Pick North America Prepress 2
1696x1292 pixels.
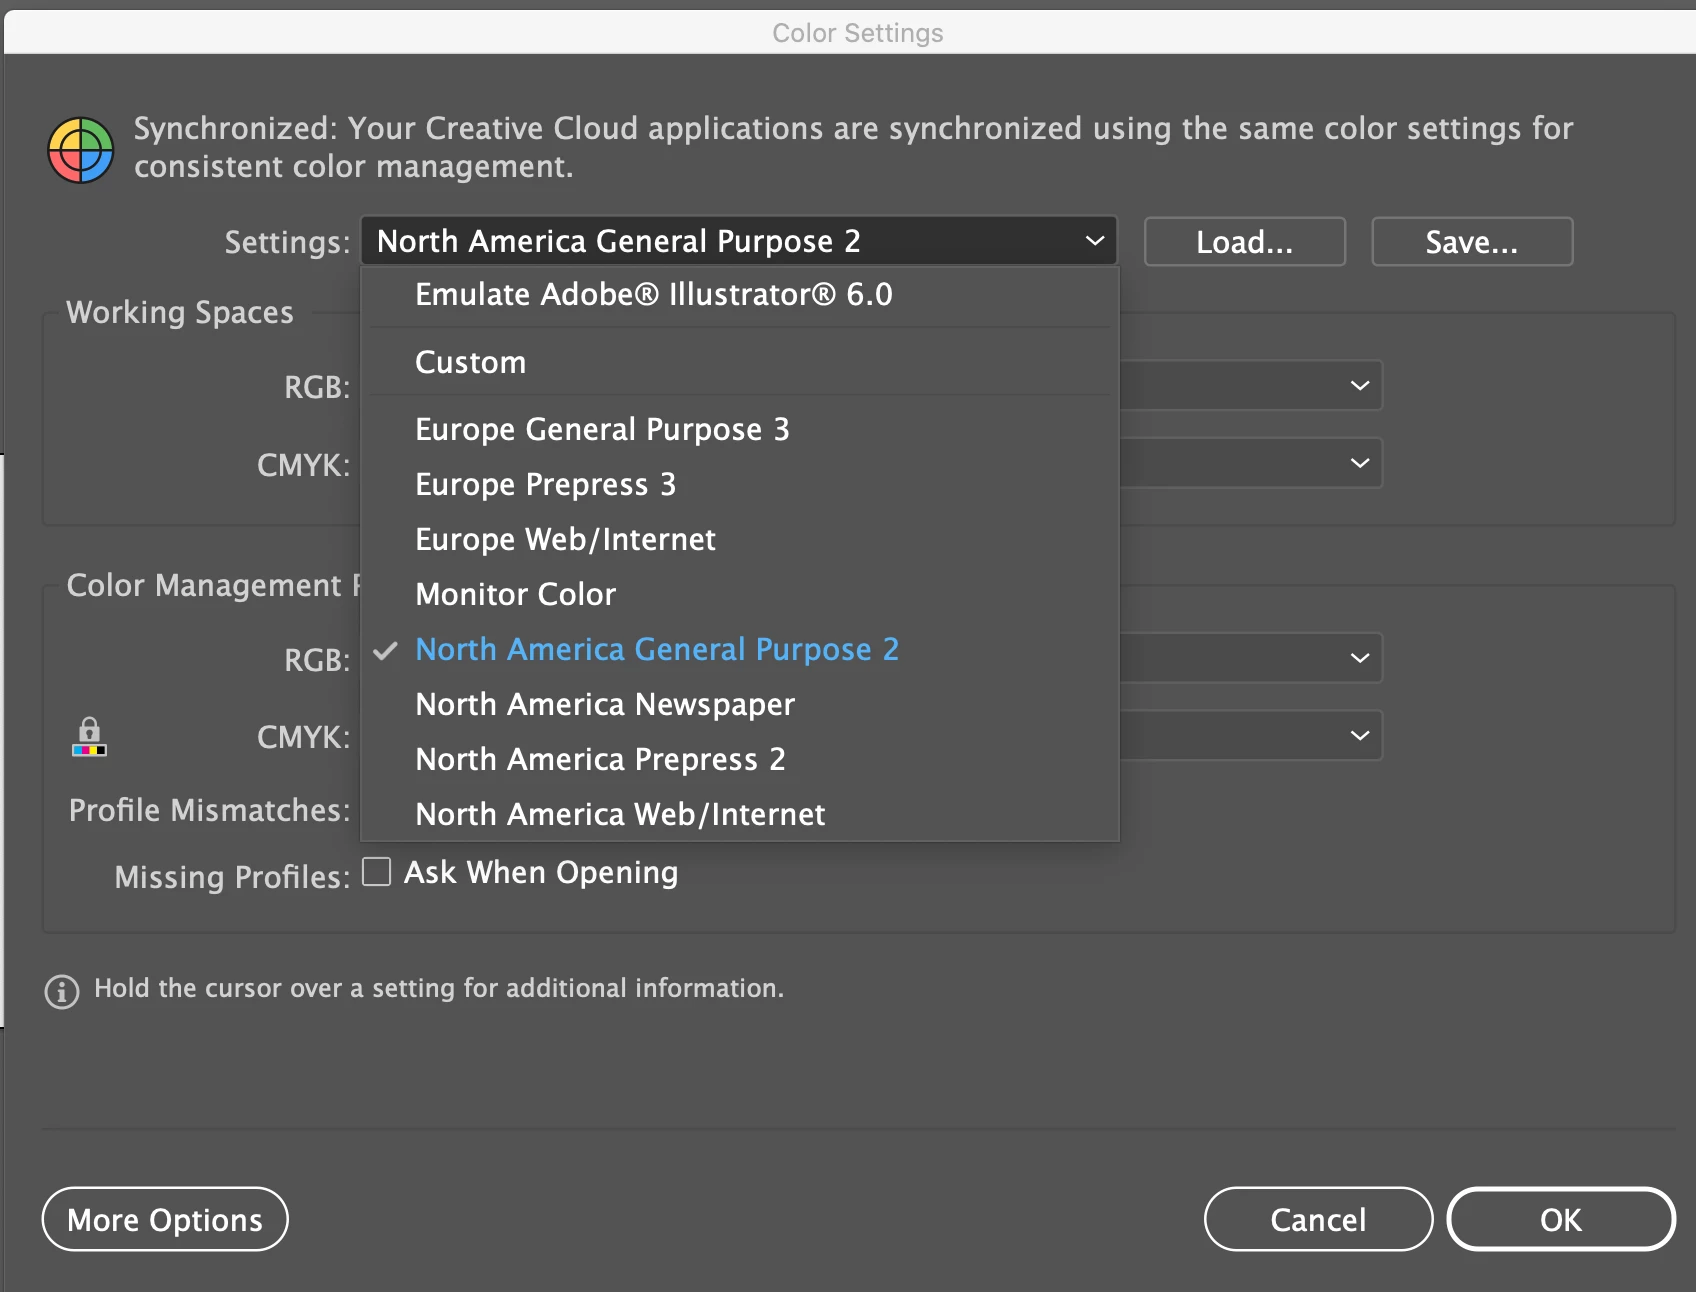[740, 759]
